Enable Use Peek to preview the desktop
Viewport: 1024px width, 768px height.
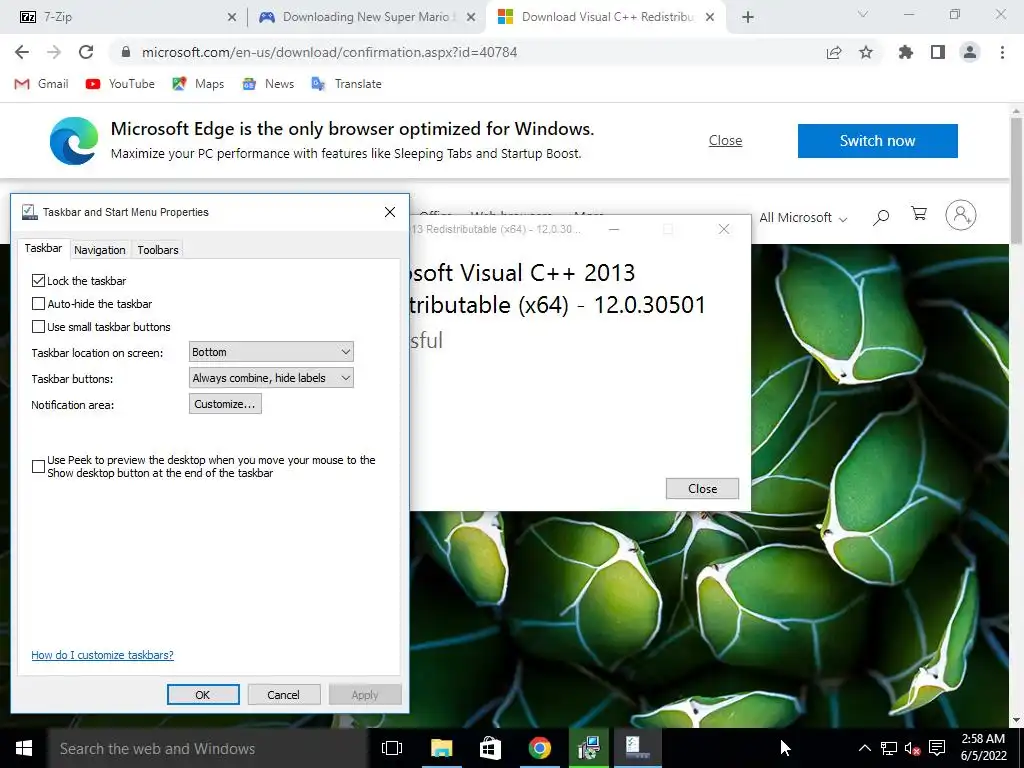(x=39, y=466)
